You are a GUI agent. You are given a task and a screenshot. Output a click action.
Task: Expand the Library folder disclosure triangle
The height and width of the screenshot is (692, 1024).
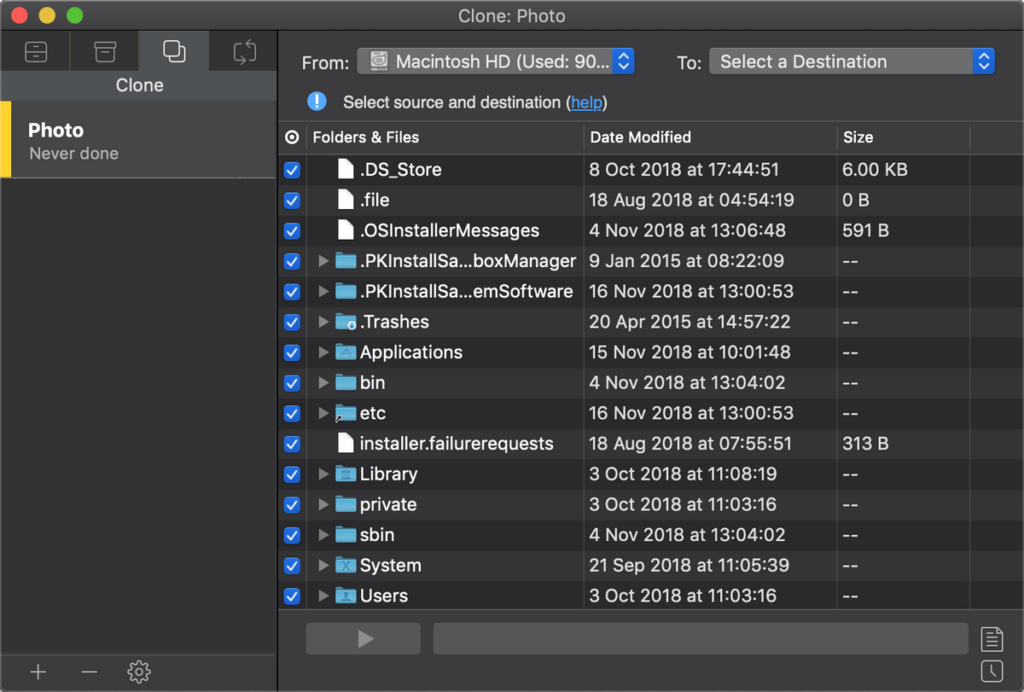pyautogui.click(x=321, y=474)
